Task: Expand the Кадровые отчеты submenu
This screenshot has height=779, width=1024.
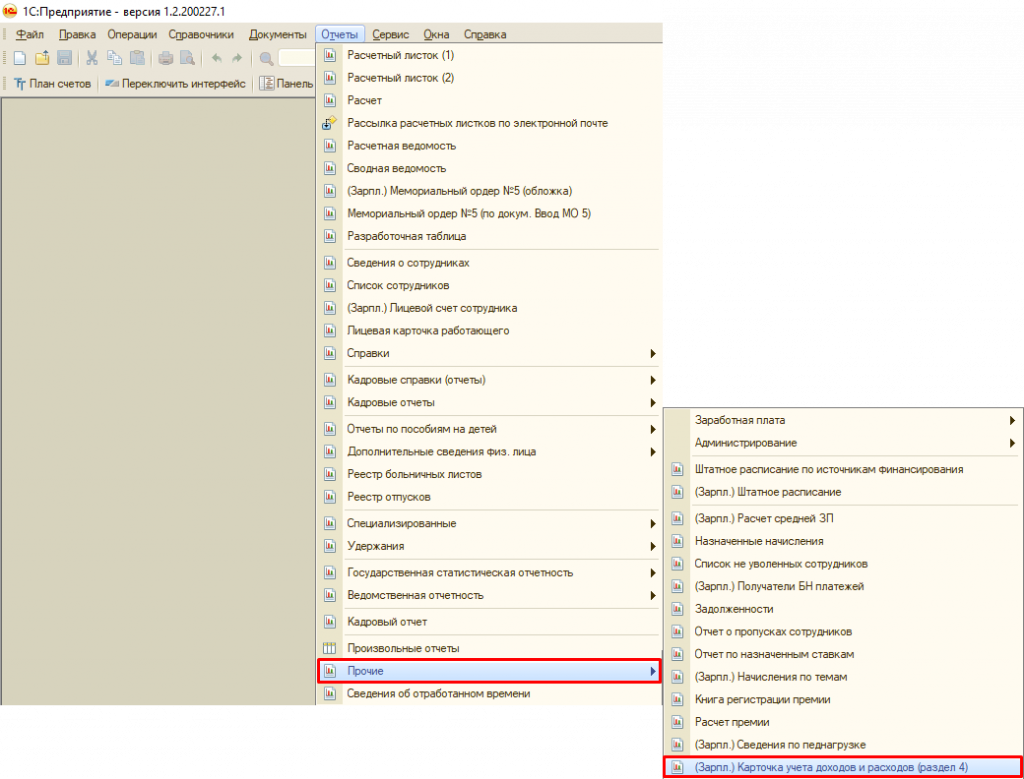Action: point(490,402)
